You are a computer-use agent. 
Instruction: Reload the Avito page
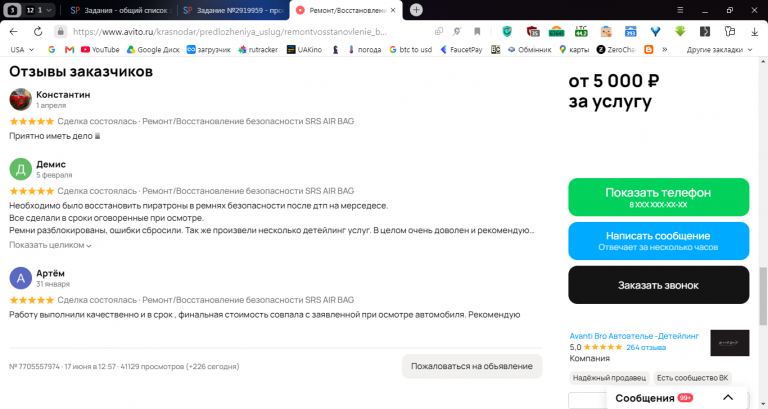pos(38,31)
